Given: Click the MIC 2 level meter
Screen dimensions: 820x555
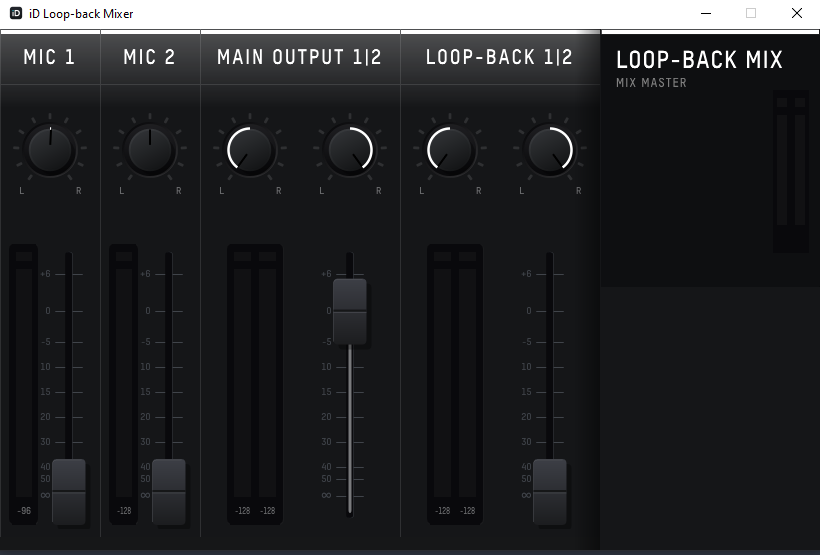Looking at the screenshot, I should (x=123, y=384).
